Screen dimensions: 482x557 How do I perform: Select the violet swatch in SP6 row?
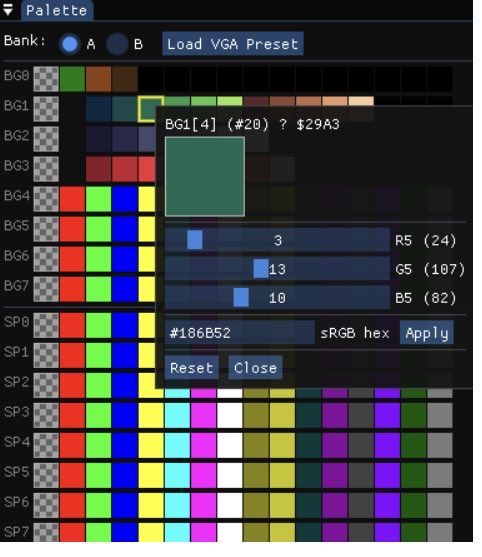[388, 505]
